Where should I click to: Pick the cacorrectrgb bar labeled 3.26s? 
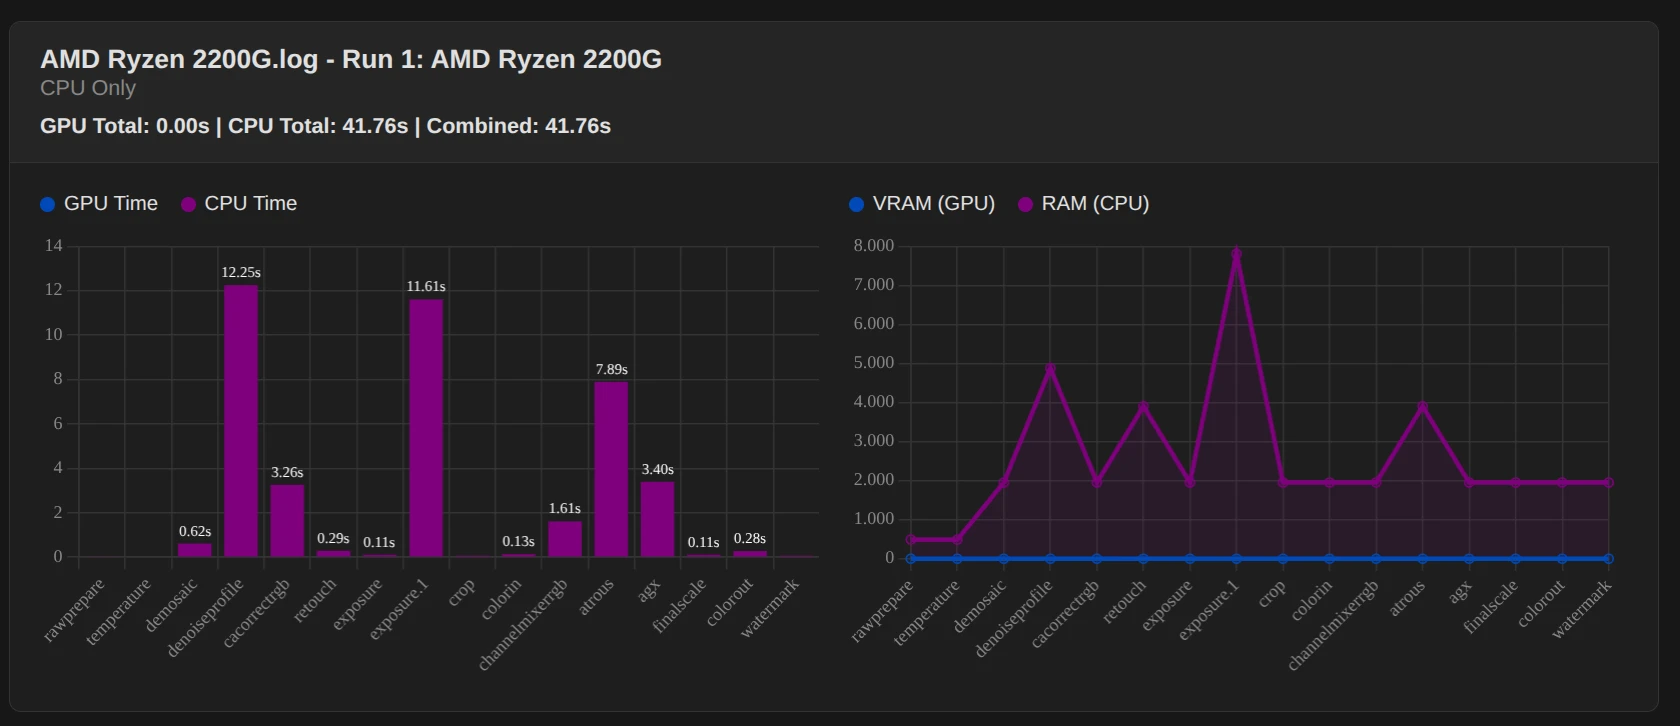pyautogui.click(x=287, y=520)
